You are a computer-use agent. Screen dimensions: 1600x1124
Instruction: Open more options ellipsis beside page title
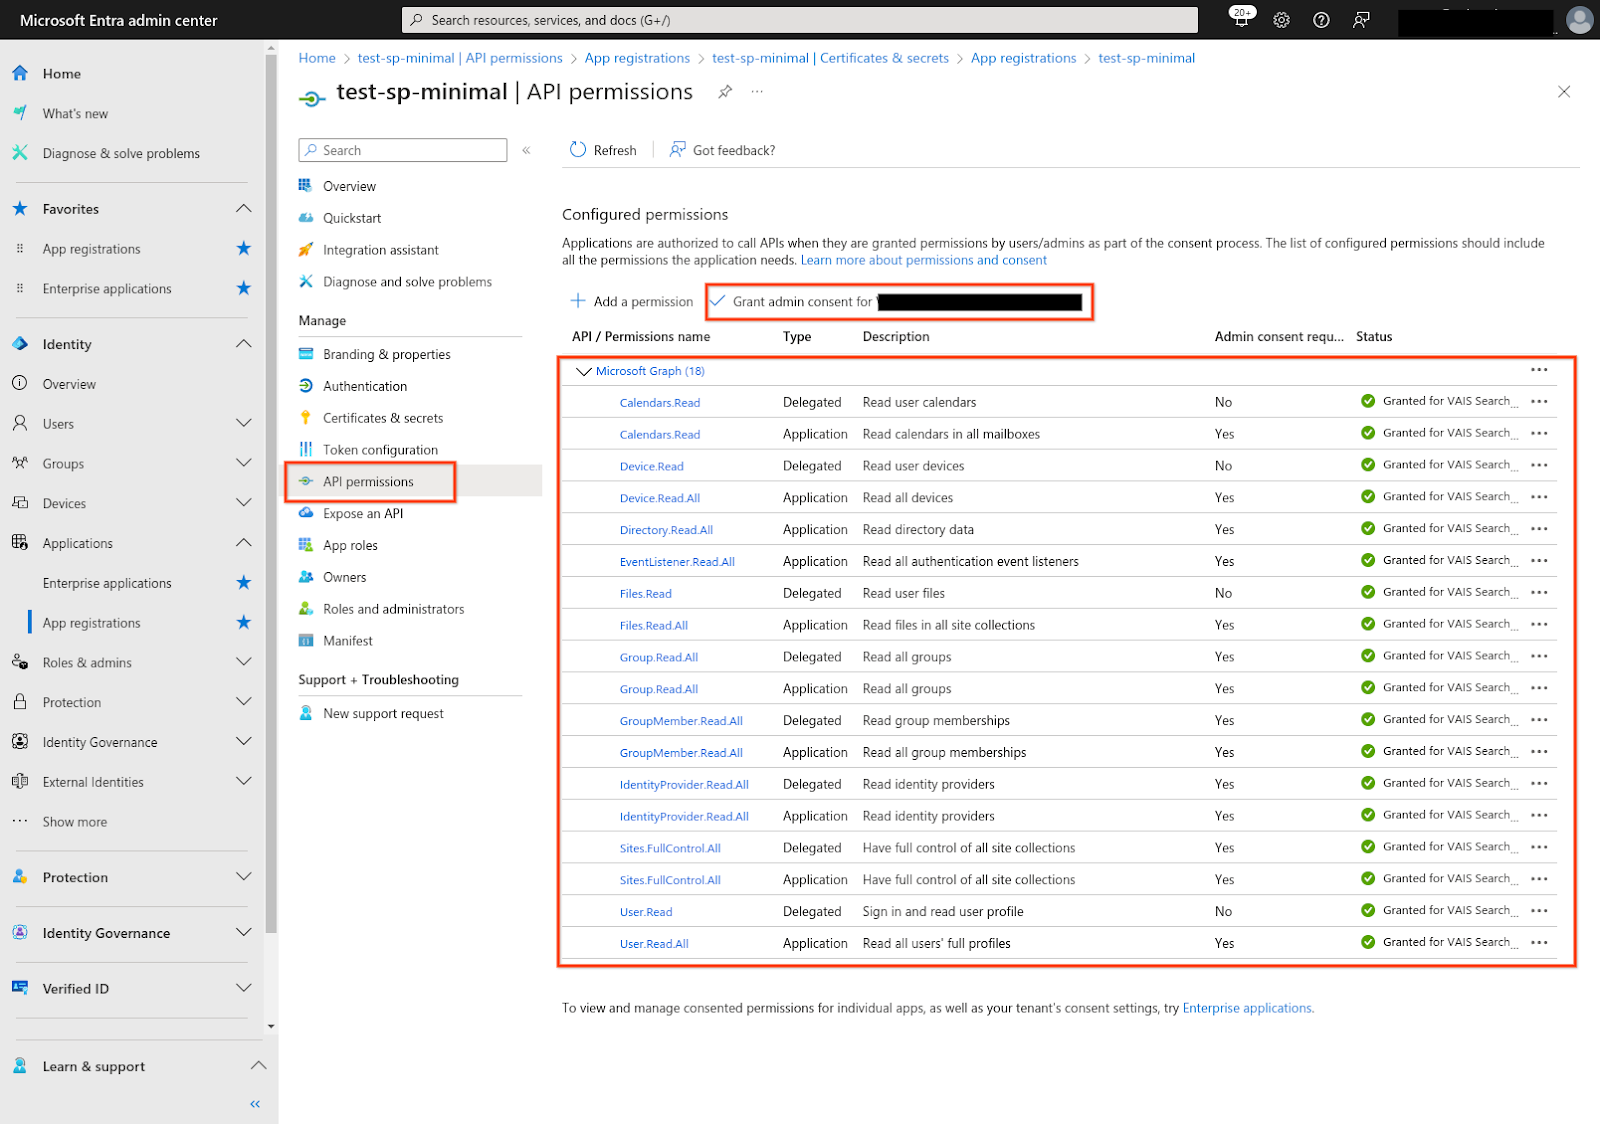click(x=757, y=91)
